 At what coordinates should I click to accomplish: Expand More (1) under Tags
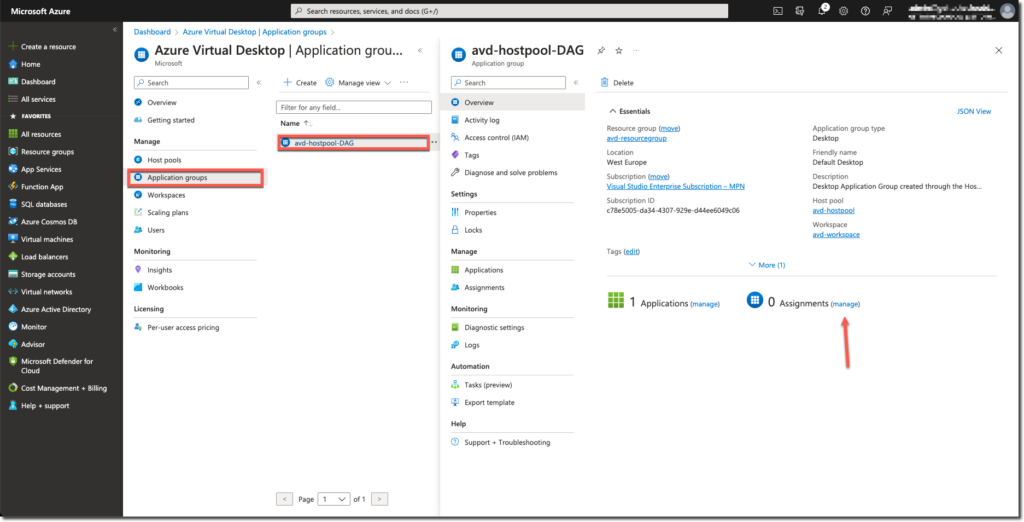click(767, 265)
